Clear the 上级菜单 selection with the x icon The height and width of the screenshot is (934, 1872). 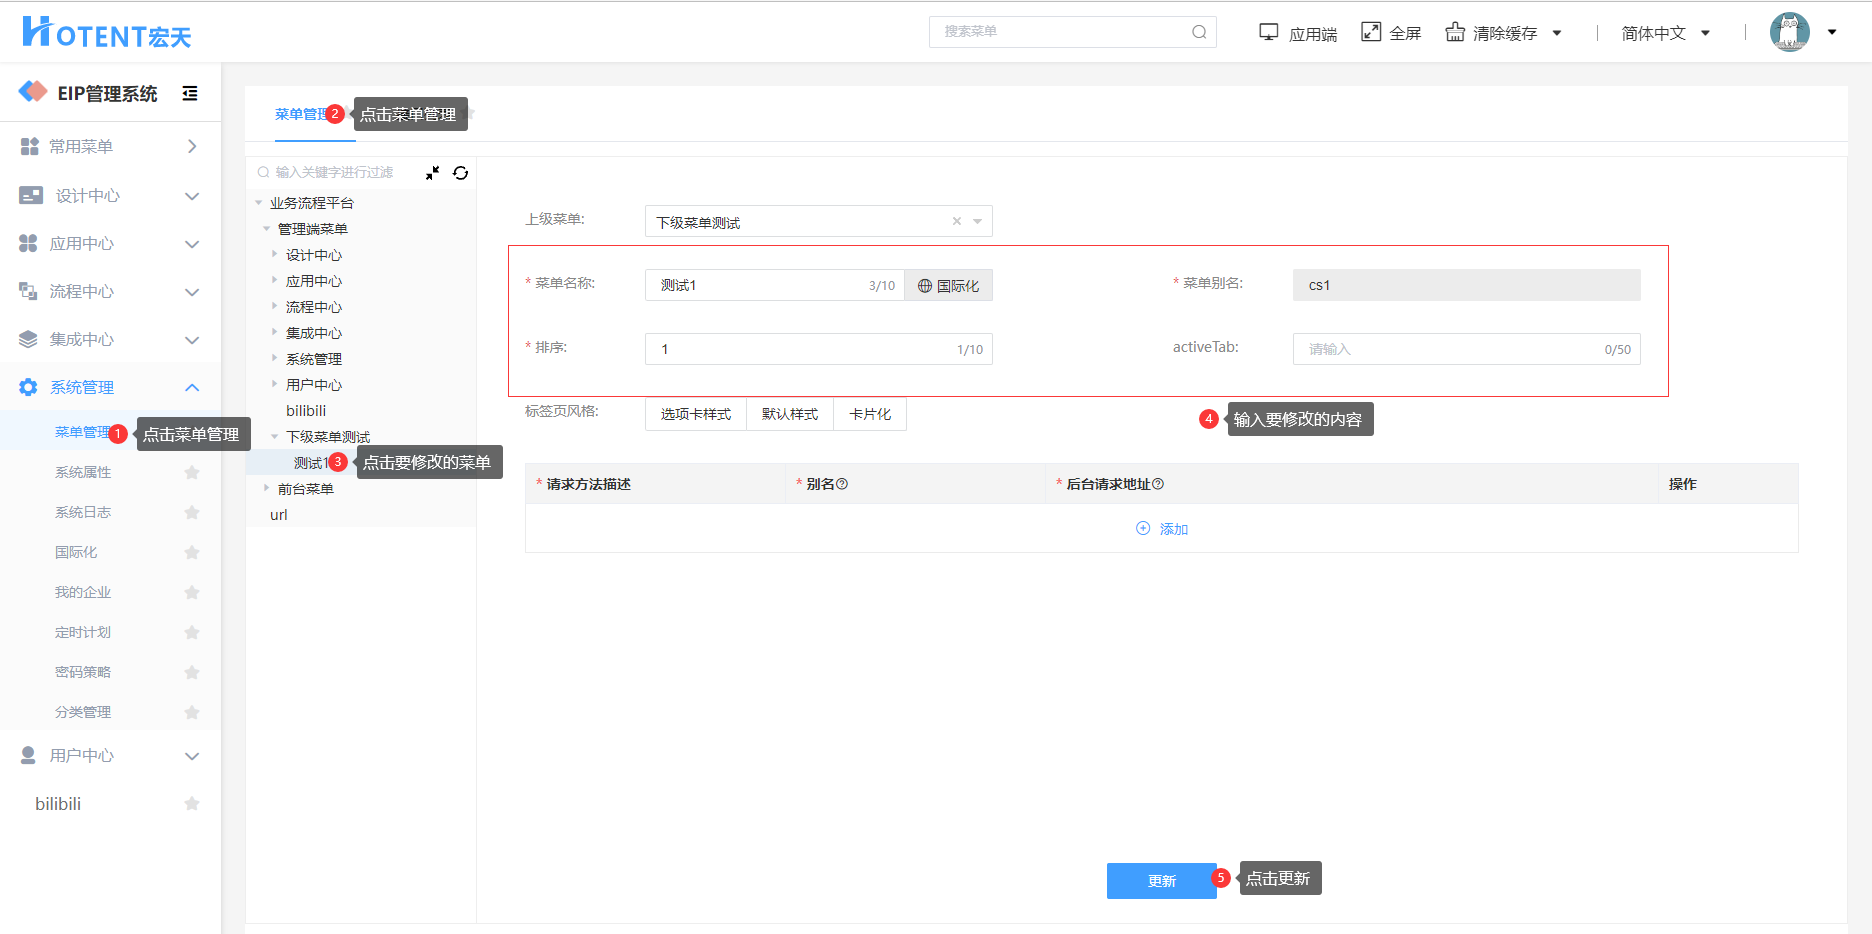[956, 222]
